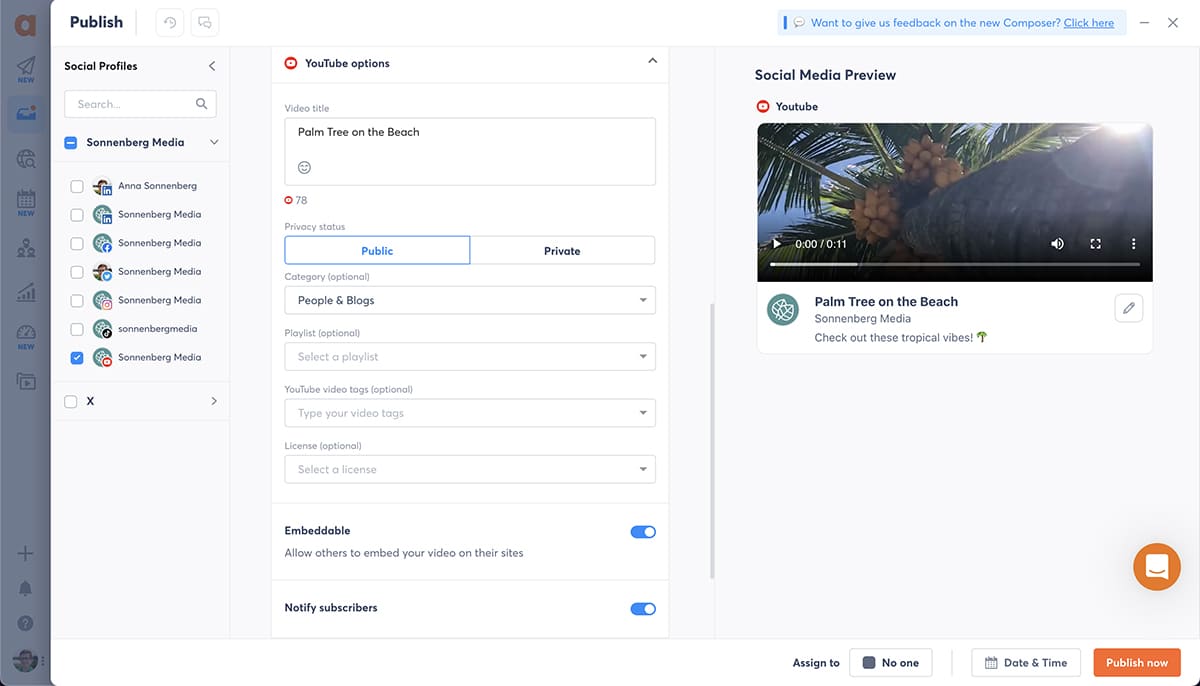The height and width of the screenshot is (686, 1200).
Task: Open the emoji picker in Video title
Action: coord(304,167)
